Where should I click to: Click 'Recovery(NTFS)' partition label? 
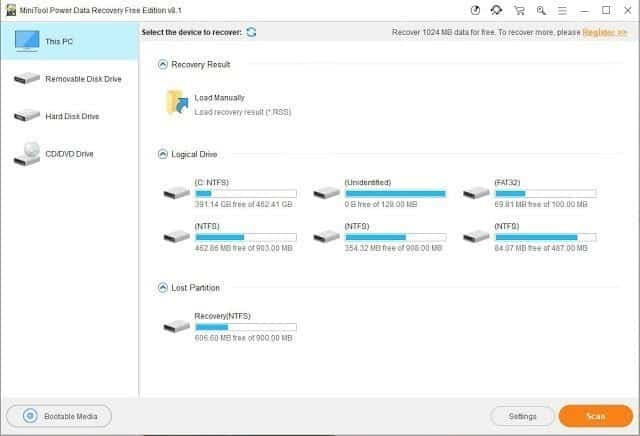pyautogui.click(x=222, y=316)
